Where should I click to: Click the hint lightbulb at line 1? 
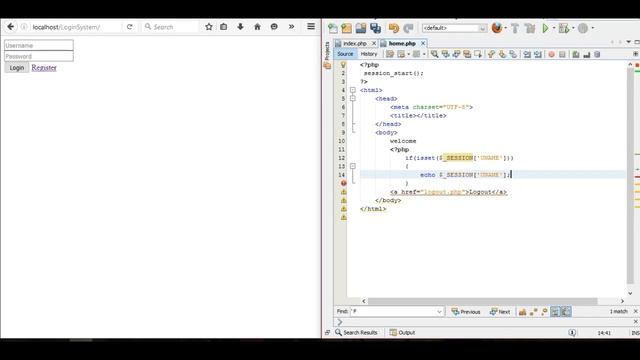pyautogui.click(x=343, y=64)
